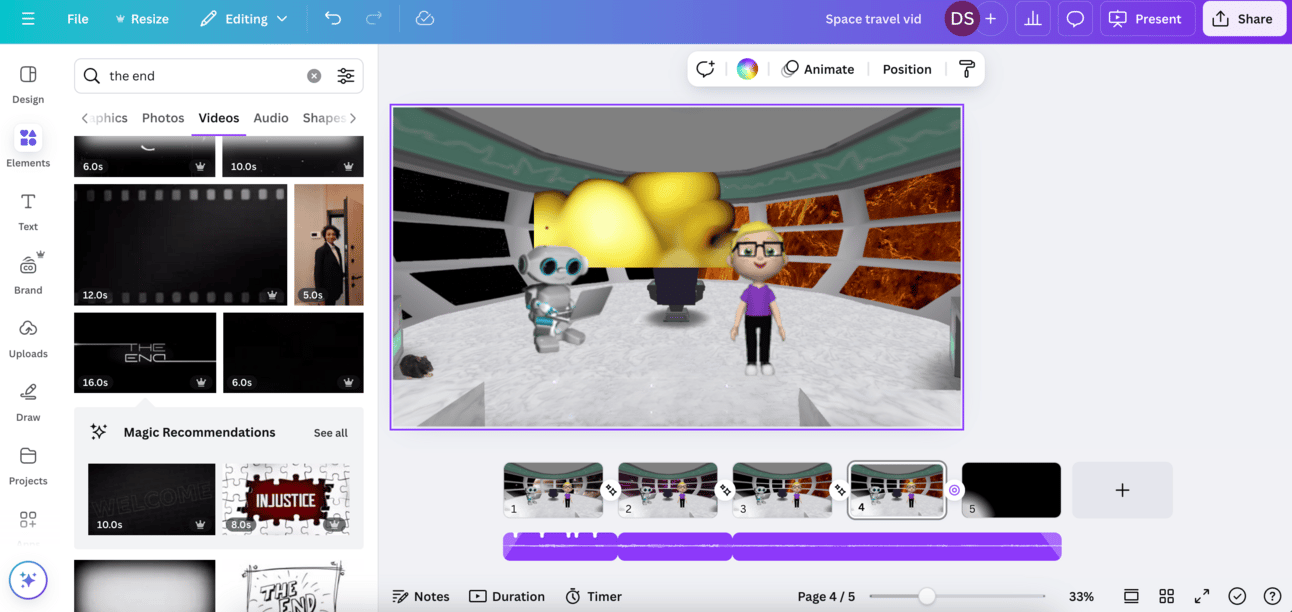Switch to the Photos tab
The image size is (1292, 612).
pos(163,118)
